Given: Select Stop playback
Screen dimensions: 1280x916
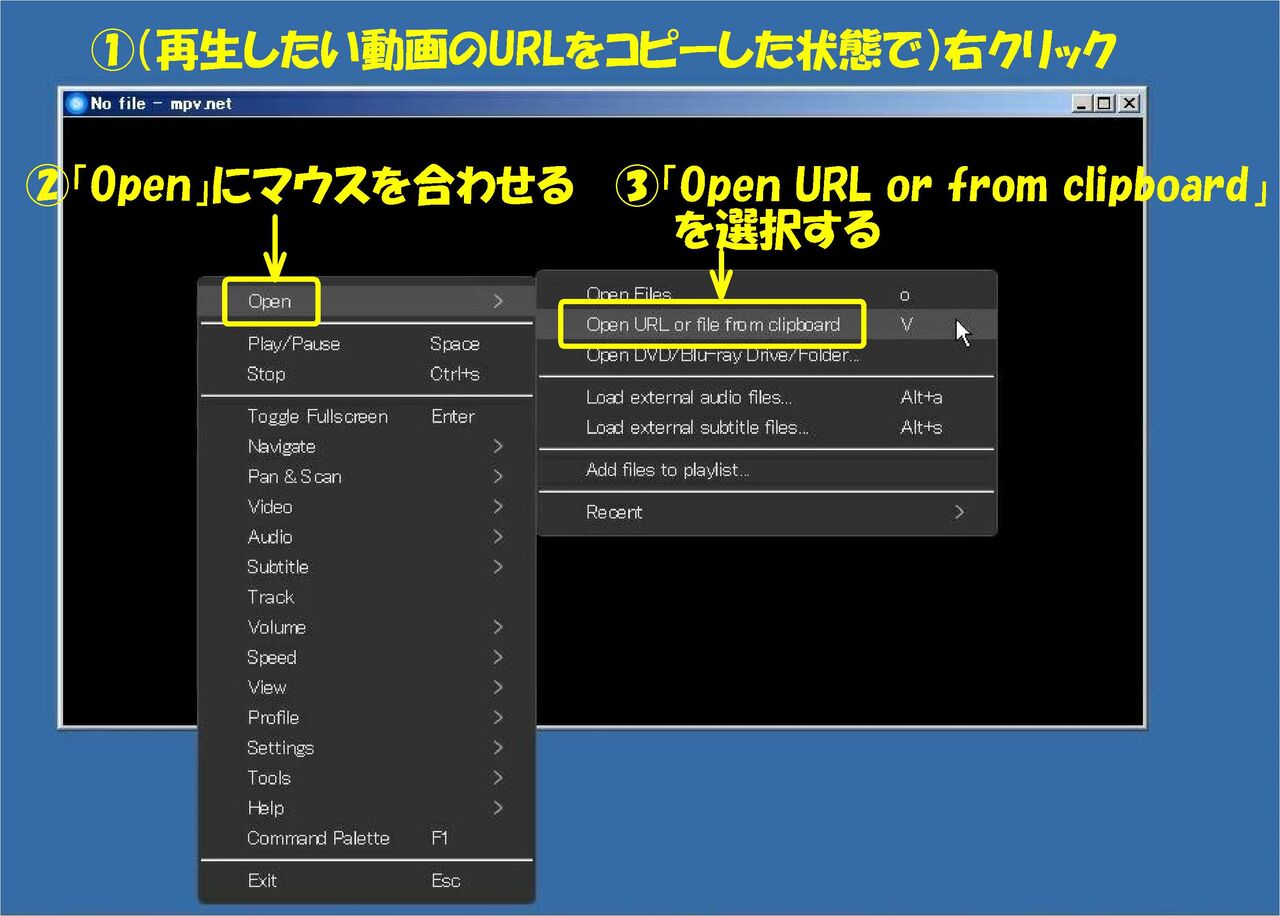Looking at the screenshot, I should [x=264, y=374].
